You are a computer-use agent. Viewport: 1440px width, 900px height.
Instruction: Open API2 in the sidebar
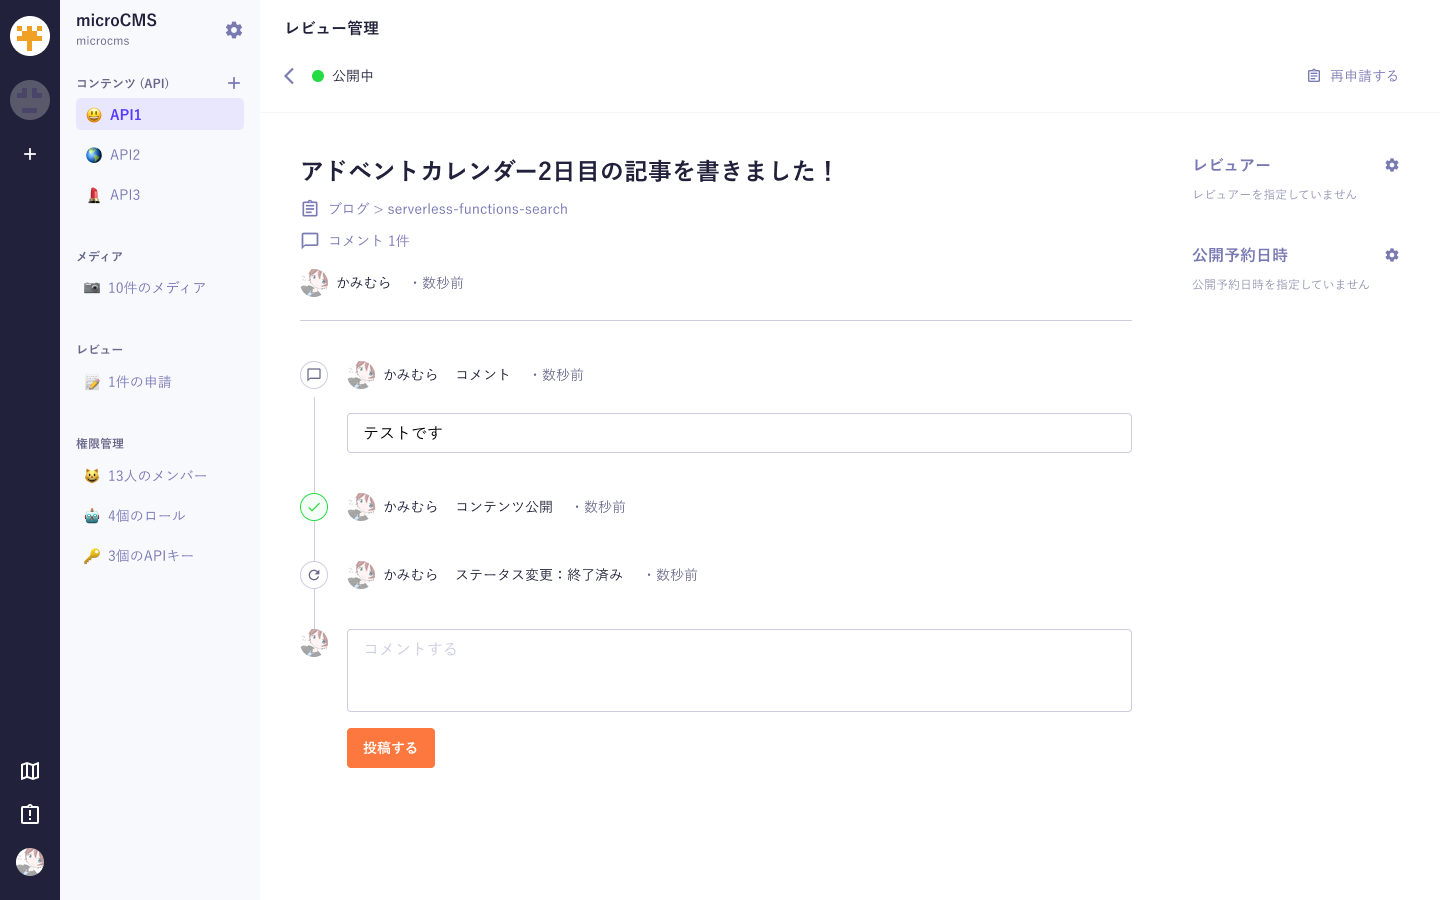tap(125, 155)
